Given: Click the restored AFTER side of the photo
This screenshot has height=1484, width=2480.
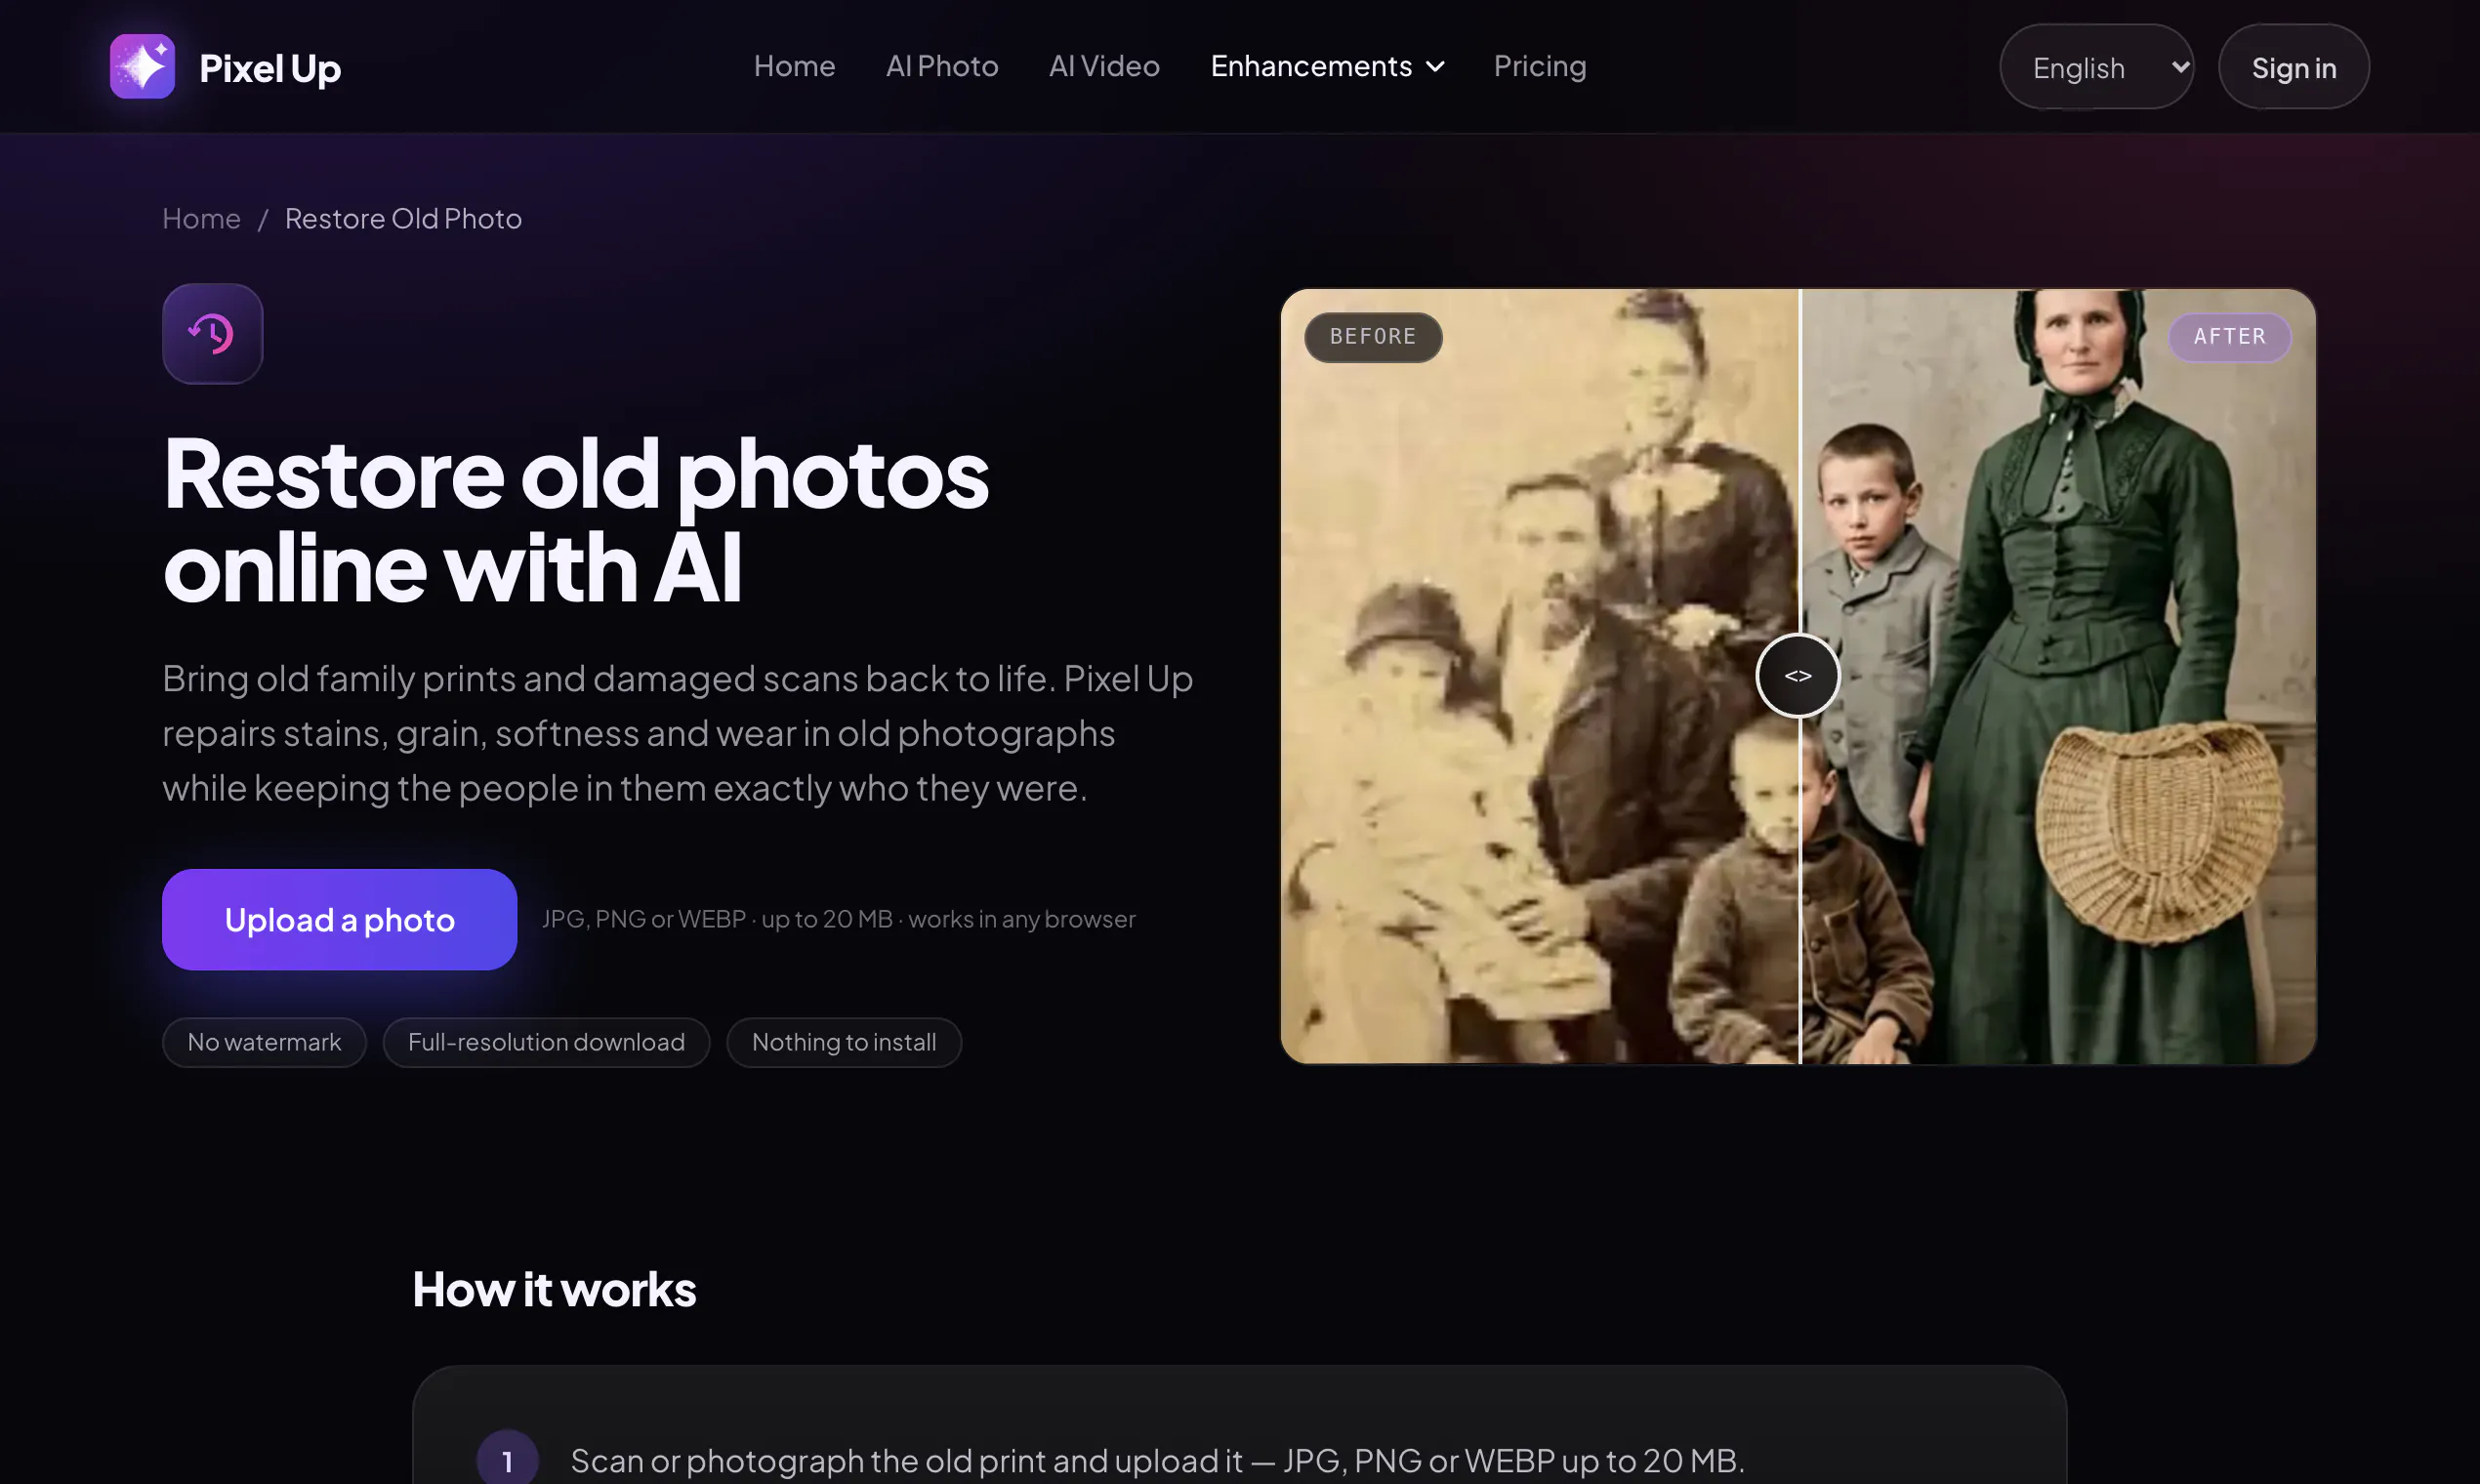Looking at the screenshot, I should coord(2058,676).
